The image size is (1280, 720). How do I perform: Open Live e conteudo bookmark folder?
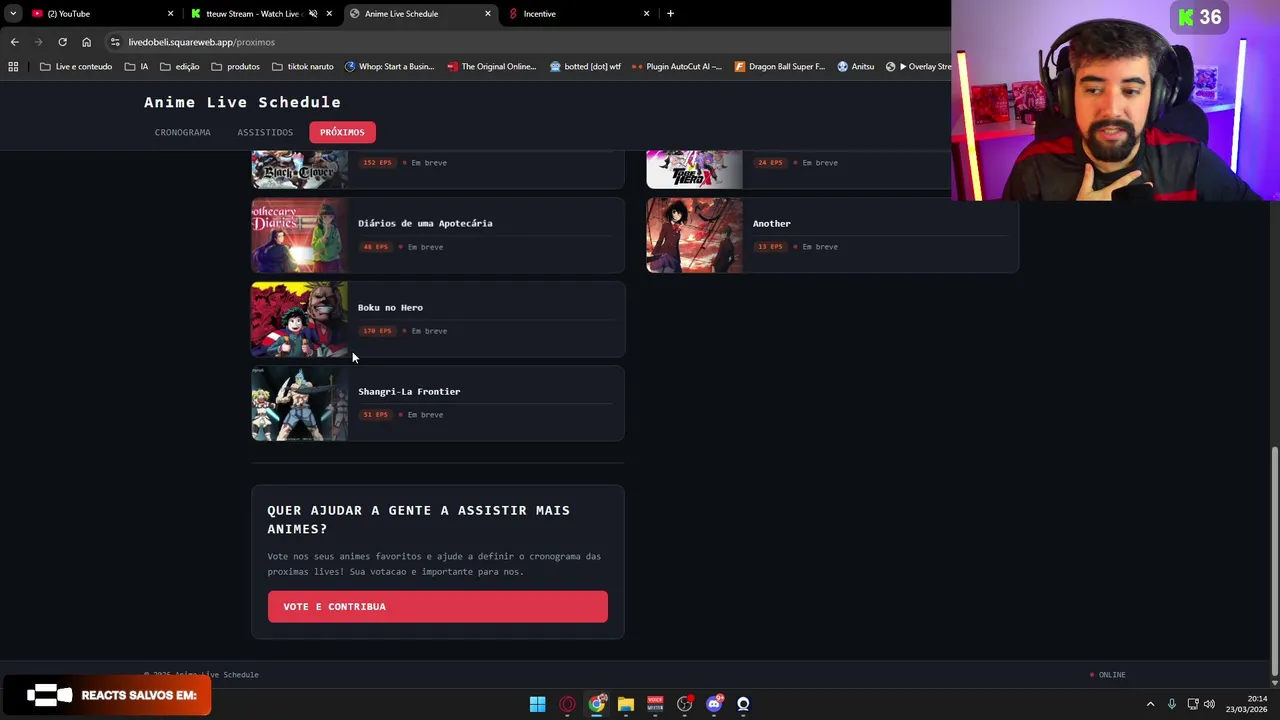tap(76, 67)
